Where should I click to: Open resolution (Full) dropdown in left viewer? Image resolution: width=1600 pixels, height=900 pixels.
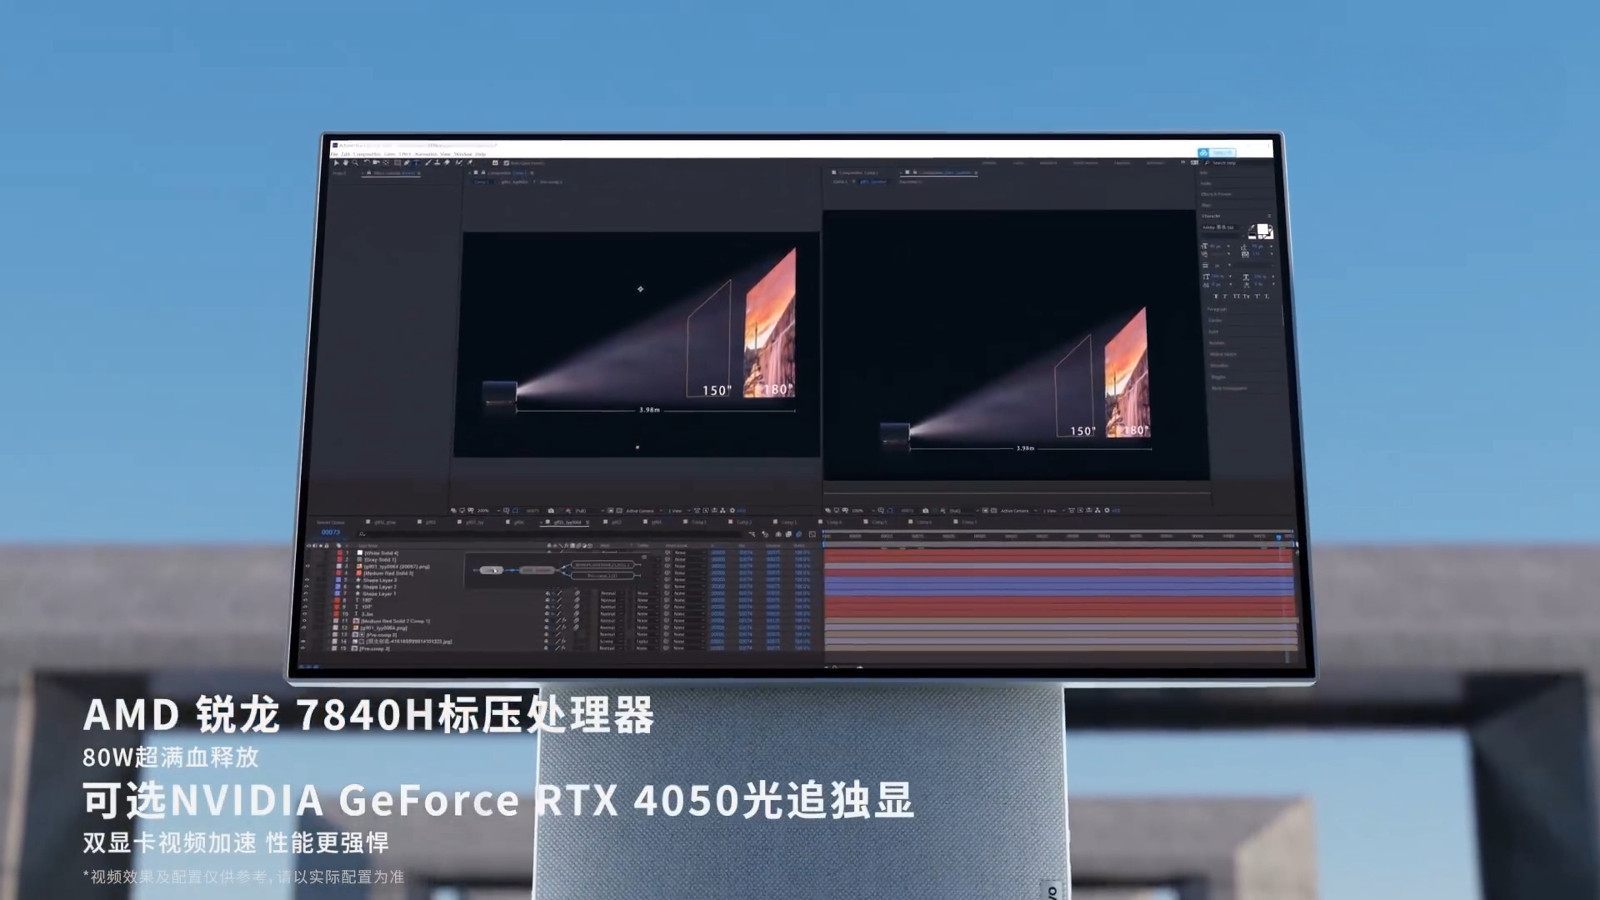click(x=588, y=511)
